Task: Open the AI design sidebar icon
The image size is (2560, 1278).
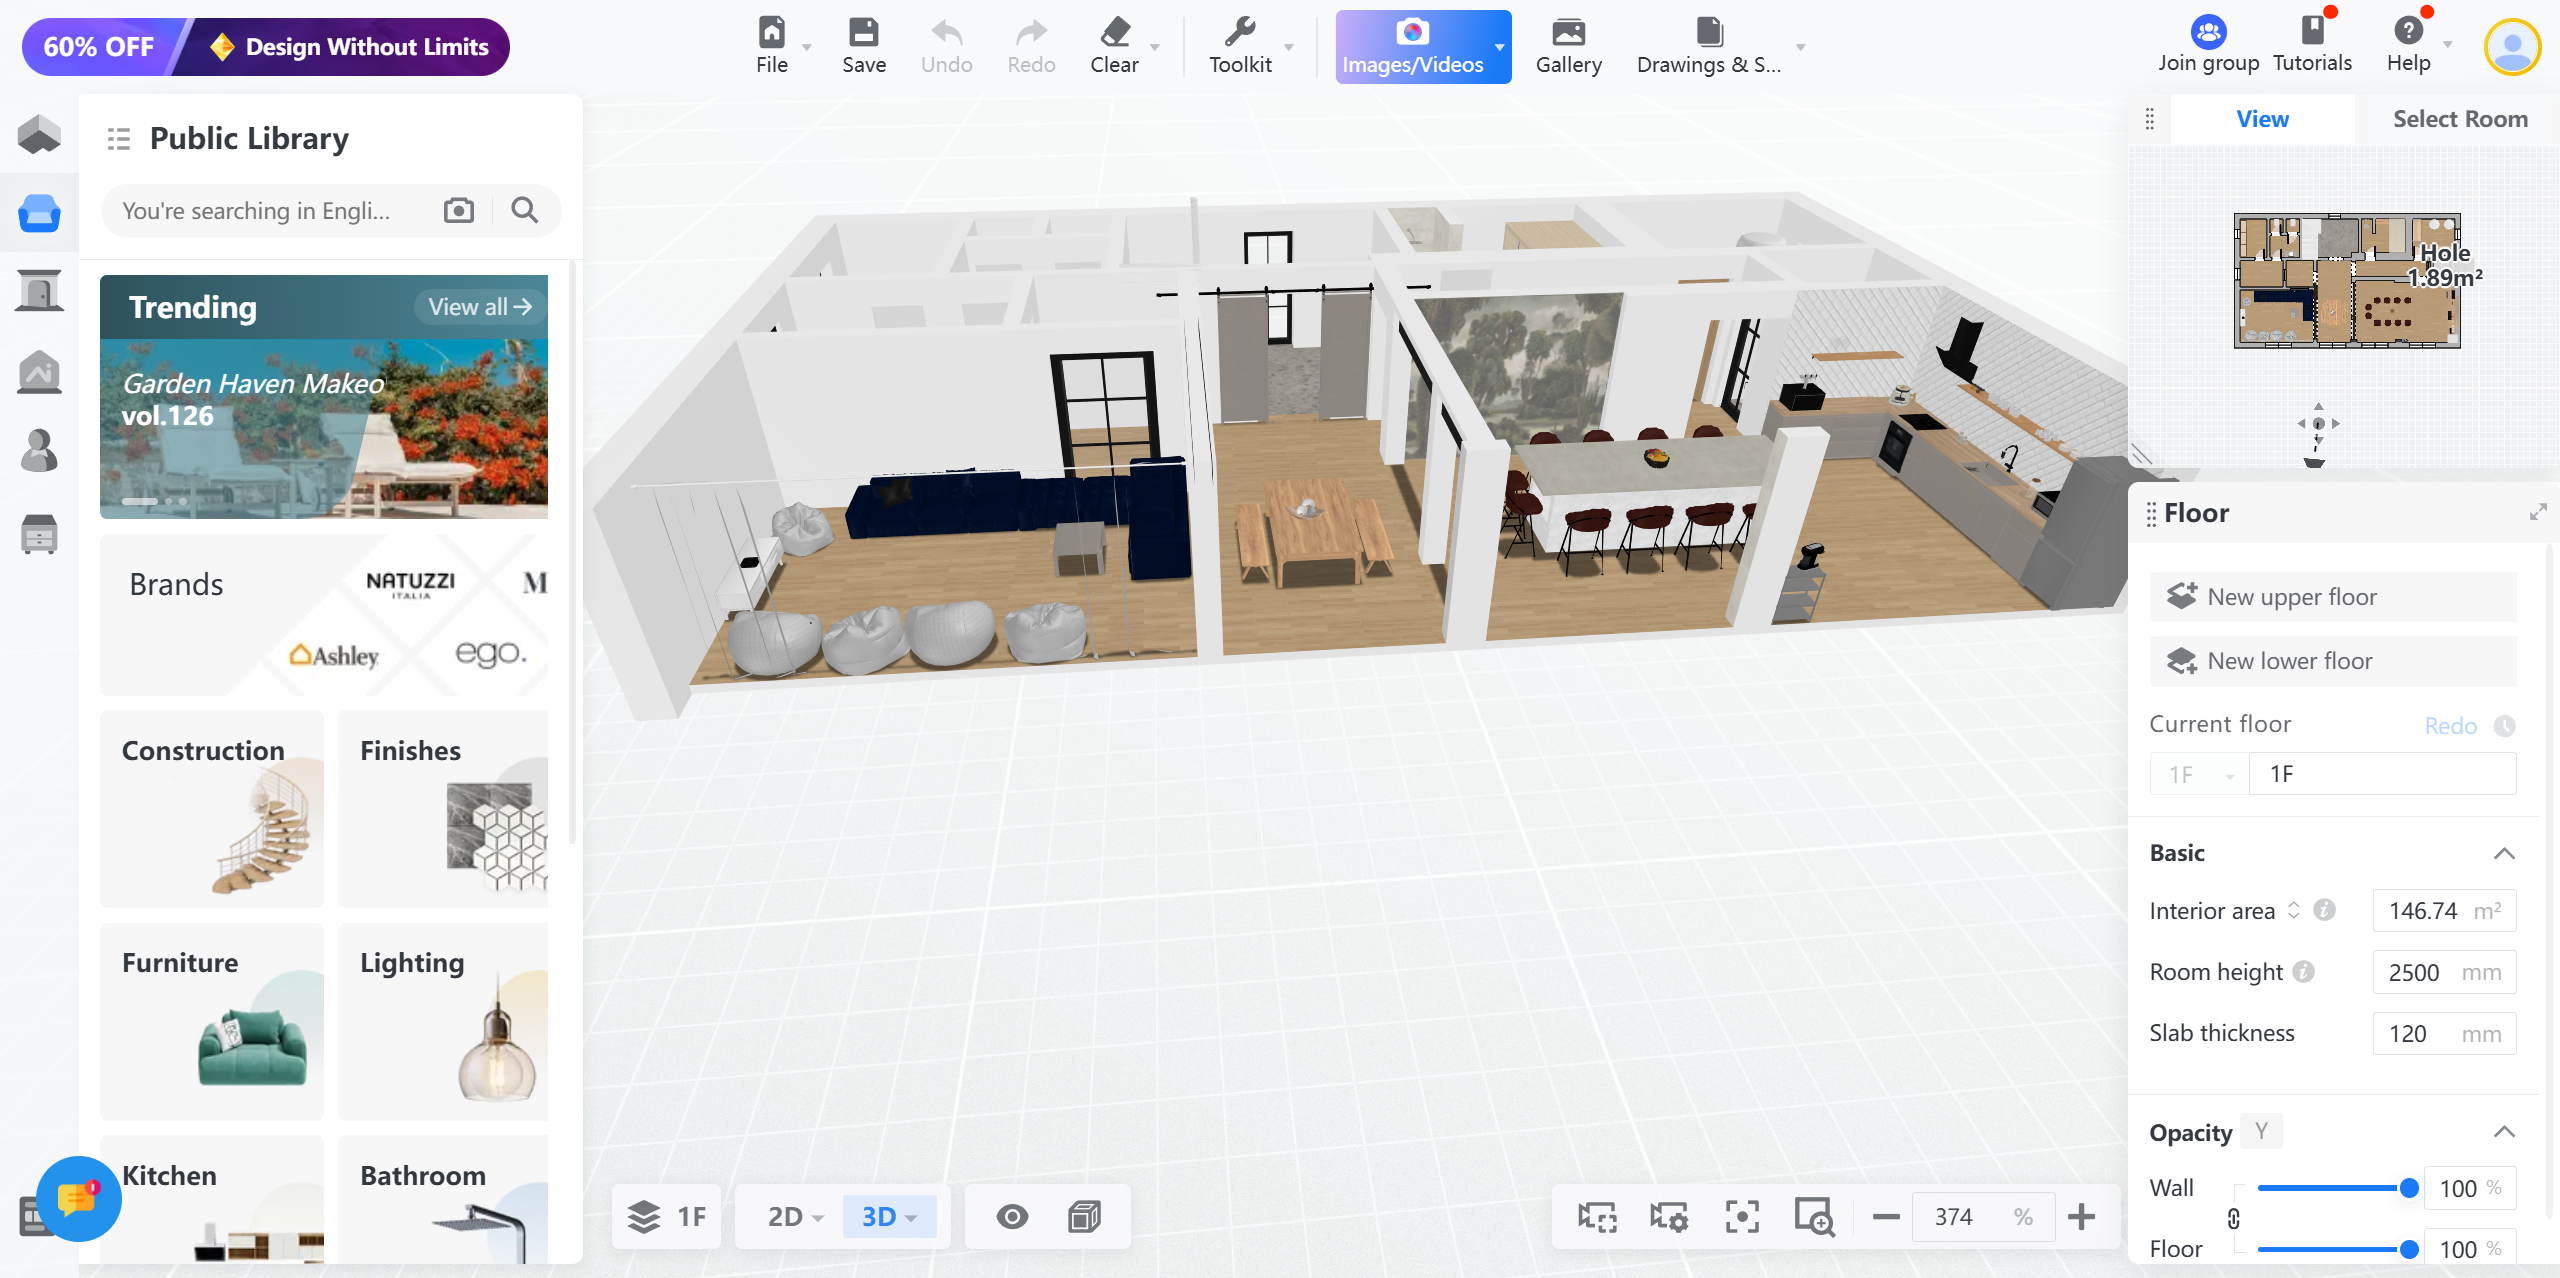Action: pos(39,371)
